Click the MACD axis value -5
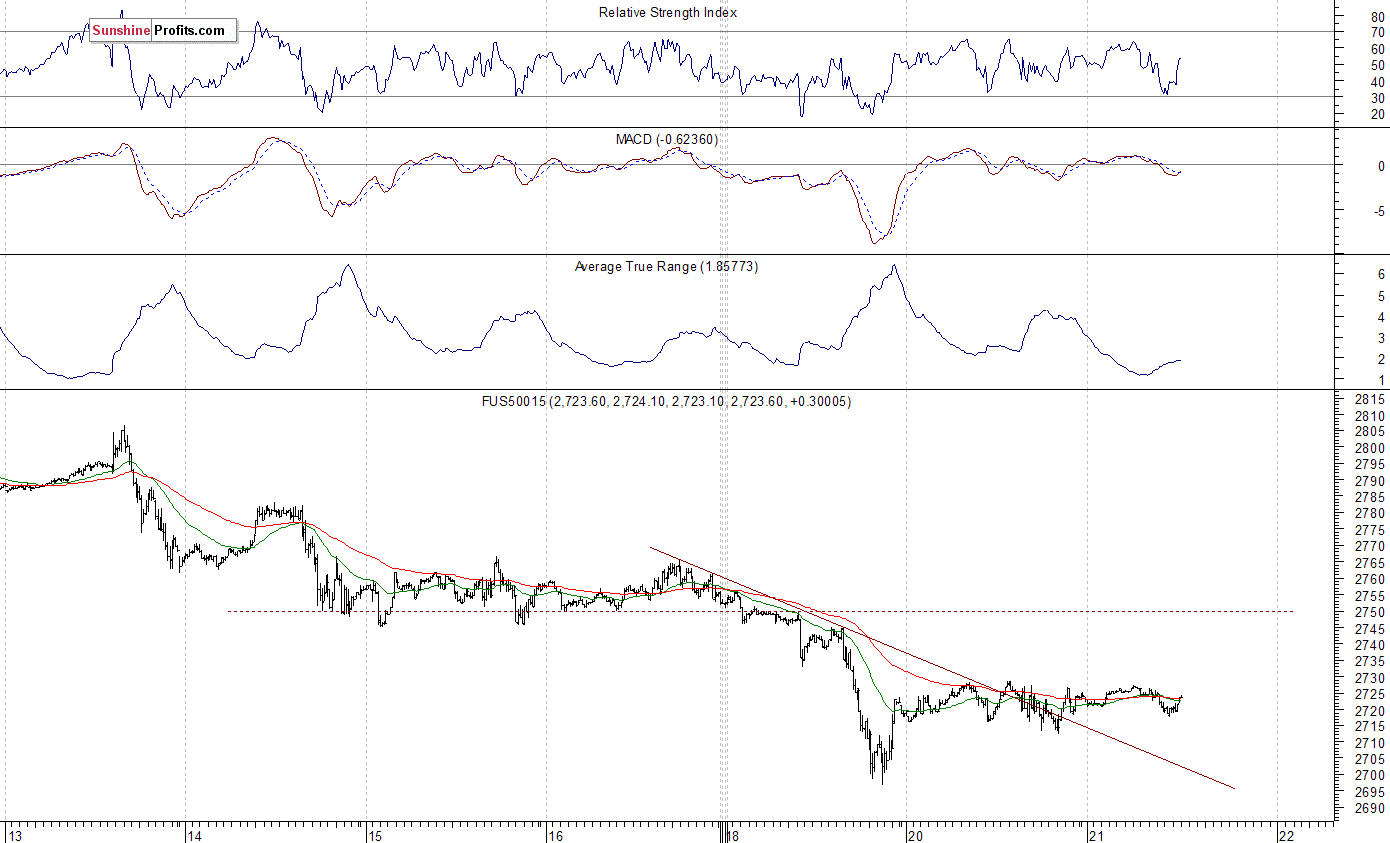The width and height of the screenshot is (1390, 843). pos(1379,212)
